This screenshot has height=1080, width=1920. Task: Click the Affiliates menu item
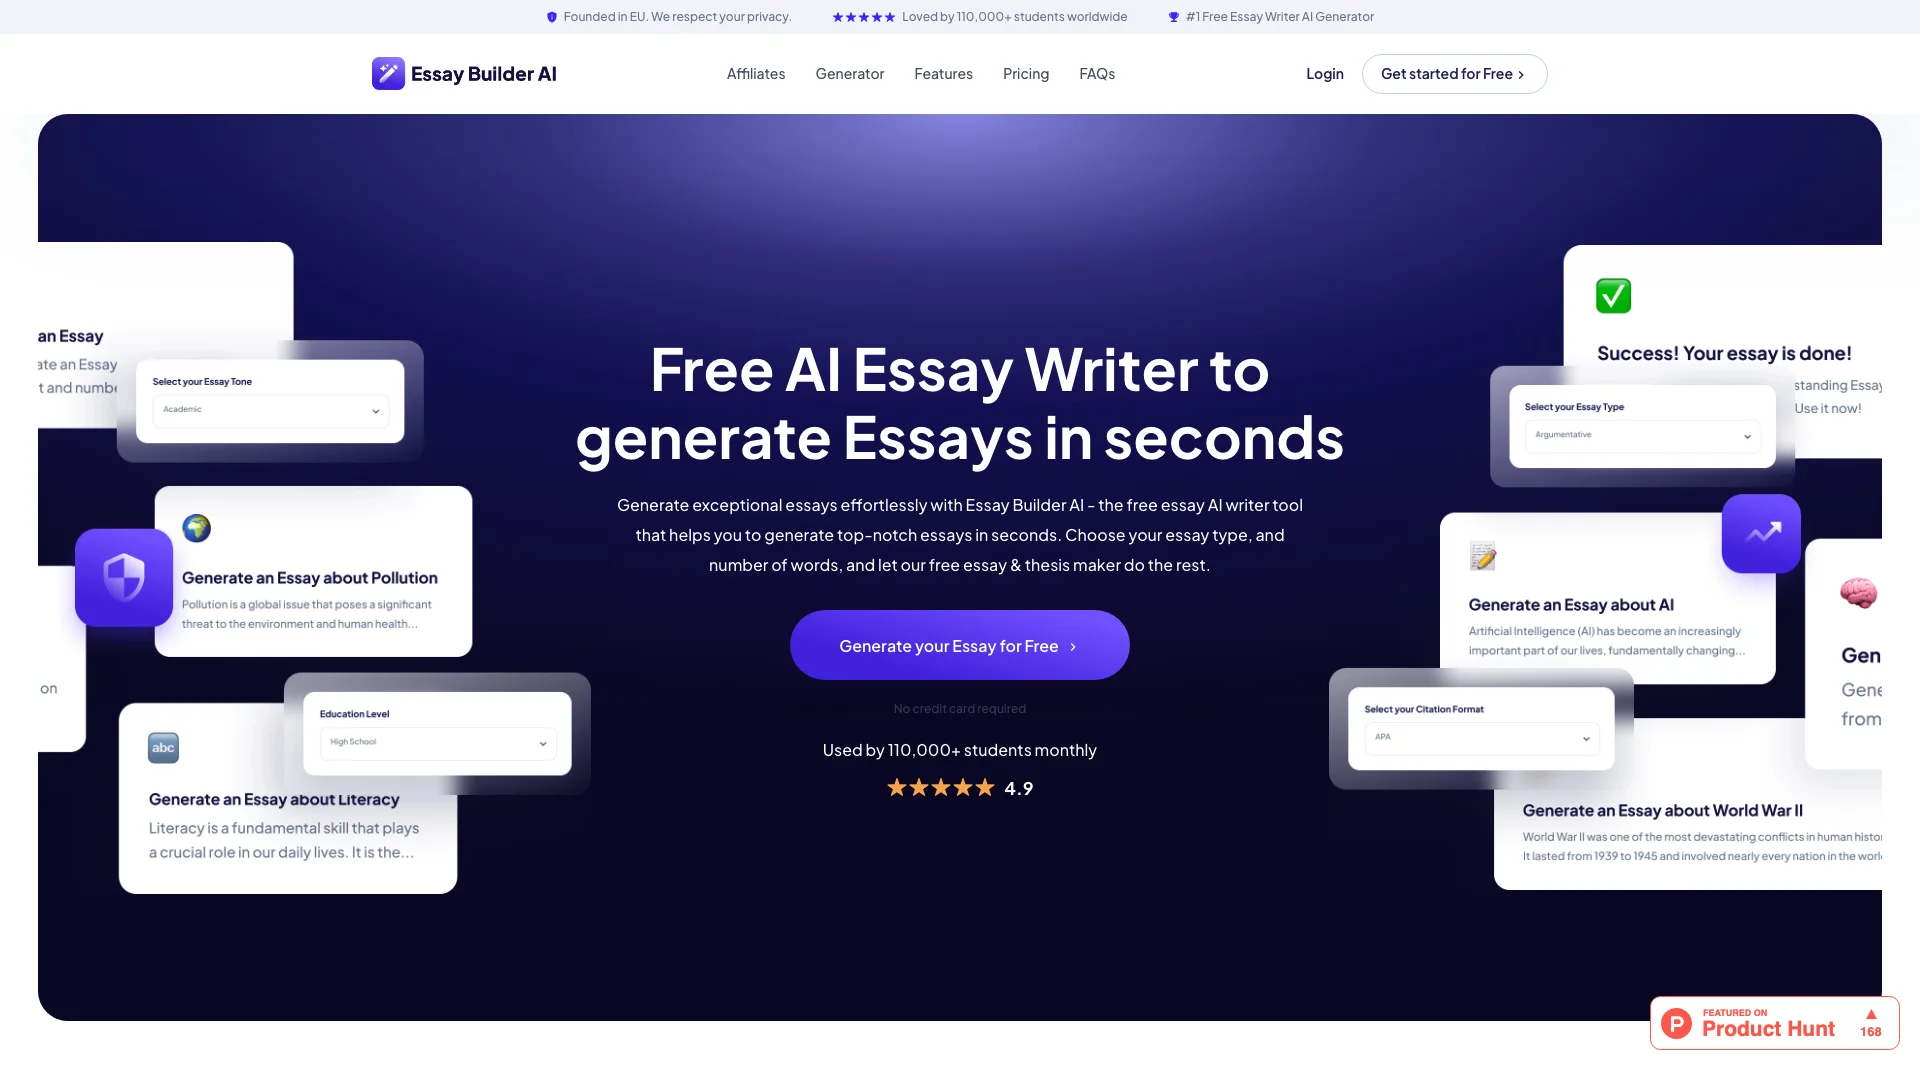[756, 73]
